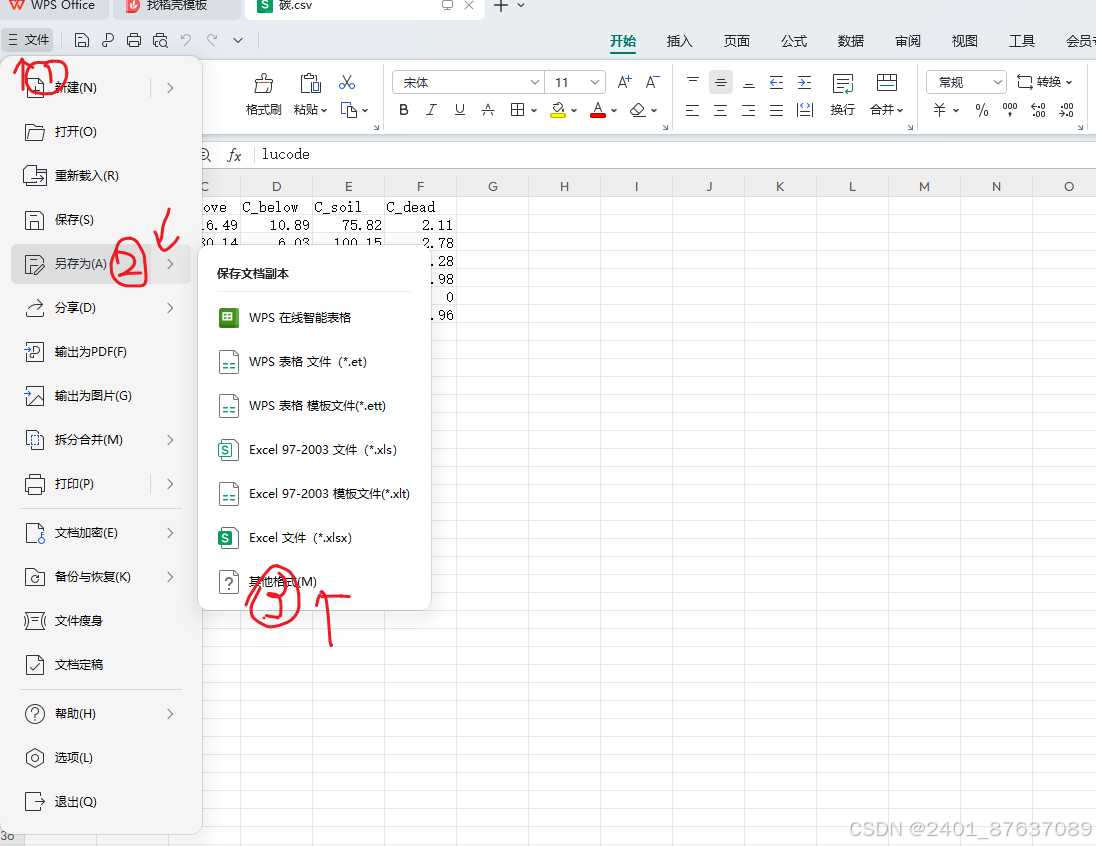The image size is (1096, 846).
Task: Click the decrease font size icon
Action: tap(651, 83)
